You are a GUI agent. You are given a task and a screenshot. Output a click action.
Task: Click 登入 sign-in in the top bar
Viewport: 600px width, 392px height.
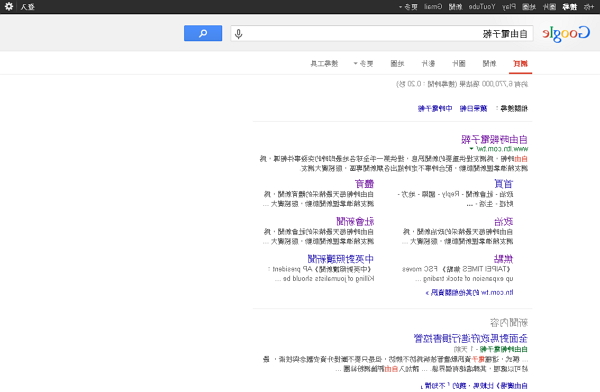click(x=28, y=7)
